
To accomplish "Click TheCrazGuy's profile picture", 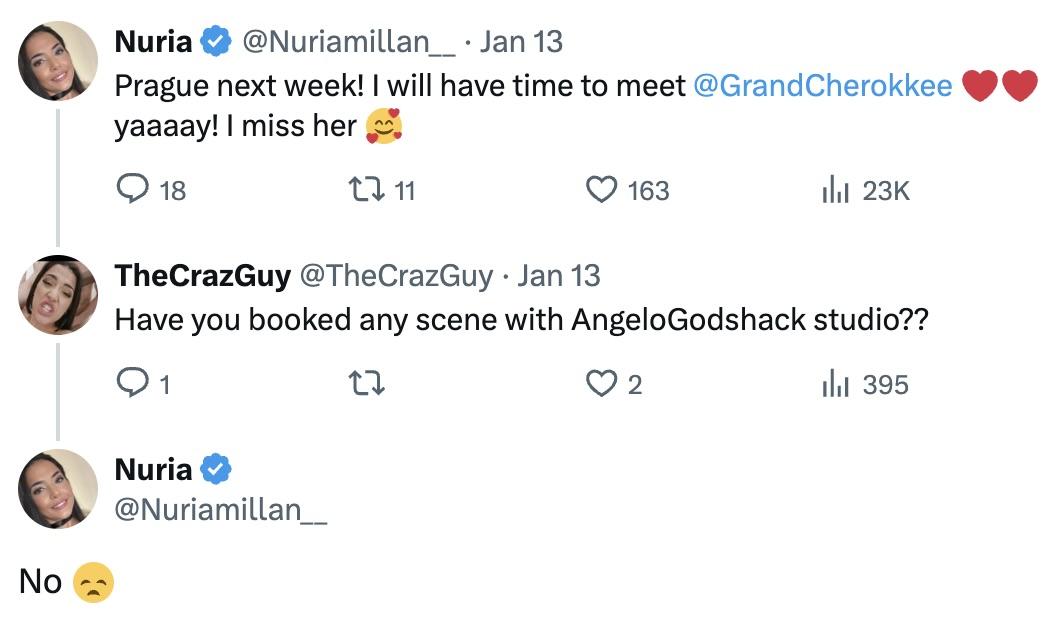I will 57,295.
